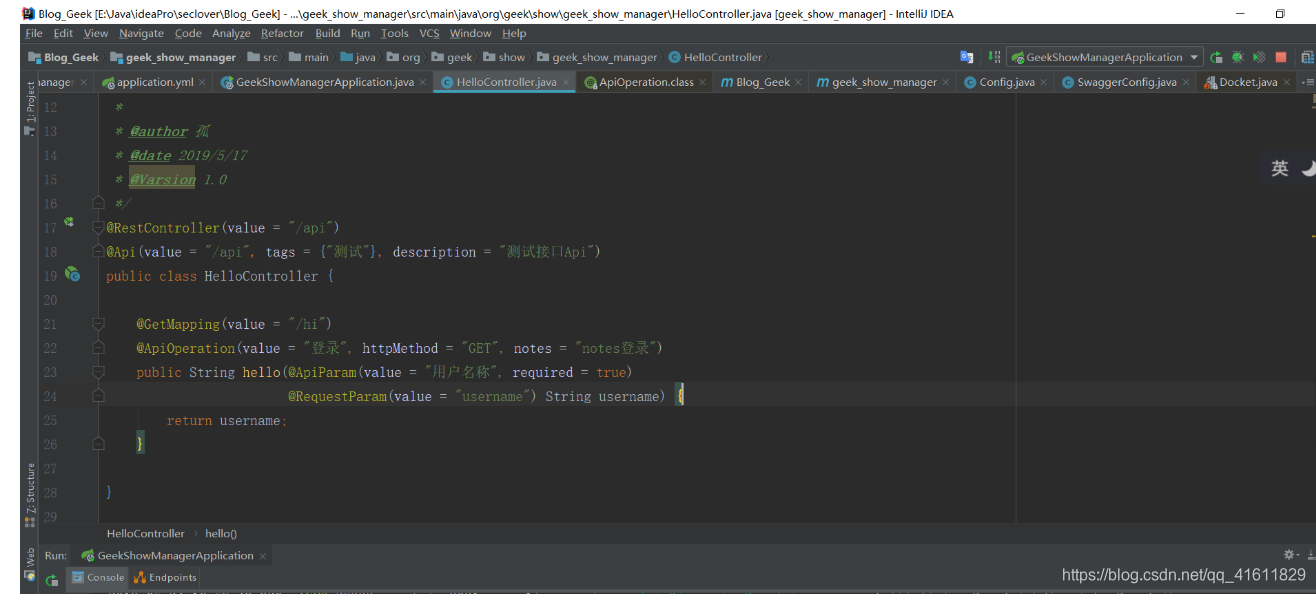The width and height of the screenshot is (1316, 594).
Task: Open the Translate action icon in the toolbar
Action: [x=965, y=57]
